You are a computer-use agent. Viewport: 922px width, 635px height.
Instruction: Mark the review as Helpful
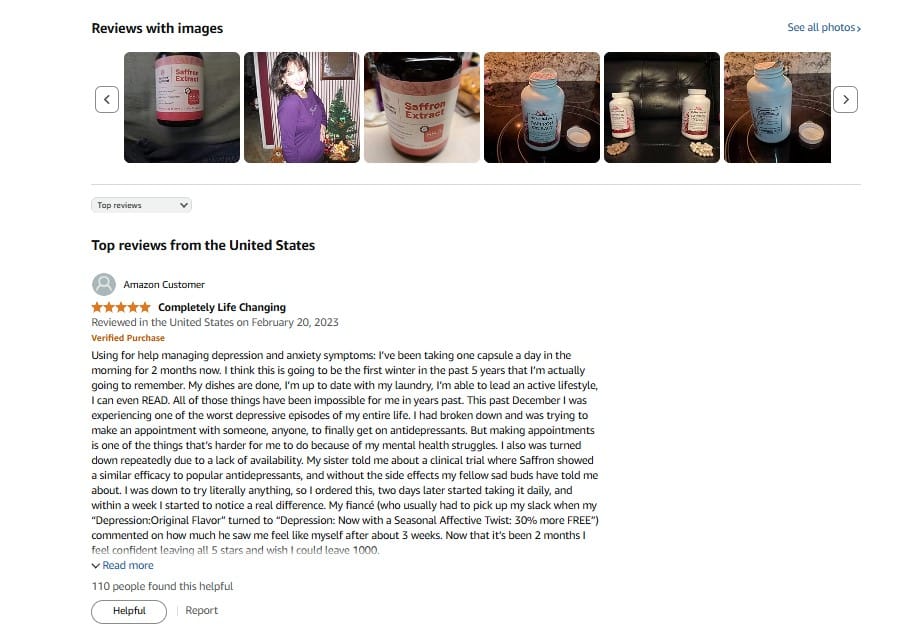tap(129, 611)
